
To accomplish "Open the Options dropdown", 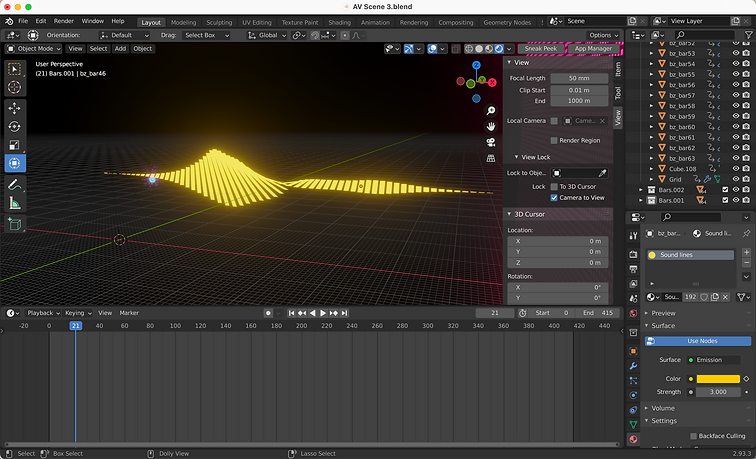I will (x=604, y=35).
